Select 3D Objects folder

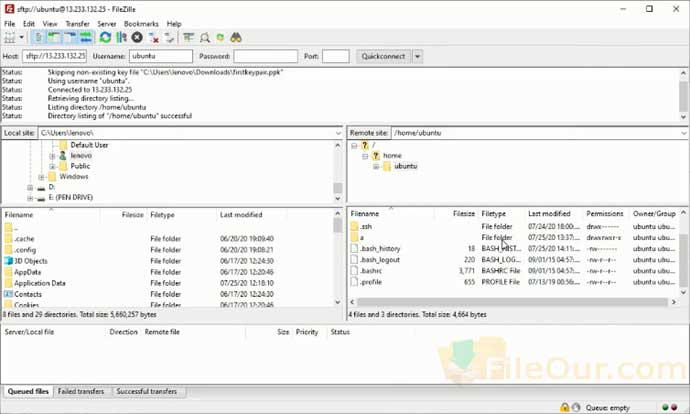[30, 261]
